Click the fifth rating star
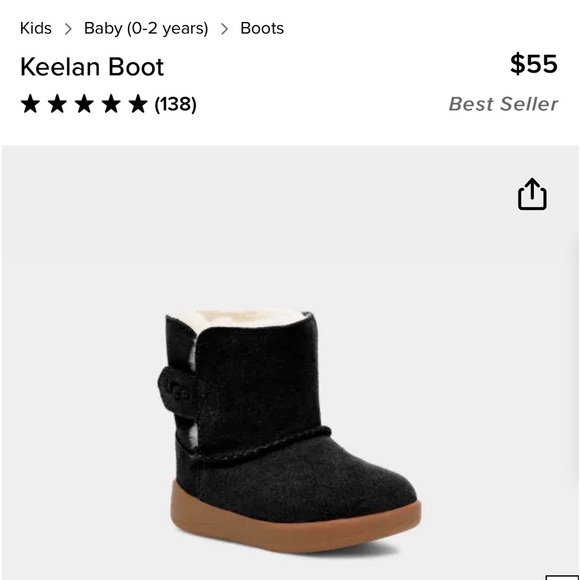This screenshot has width=580, height=580. [138, 104]
